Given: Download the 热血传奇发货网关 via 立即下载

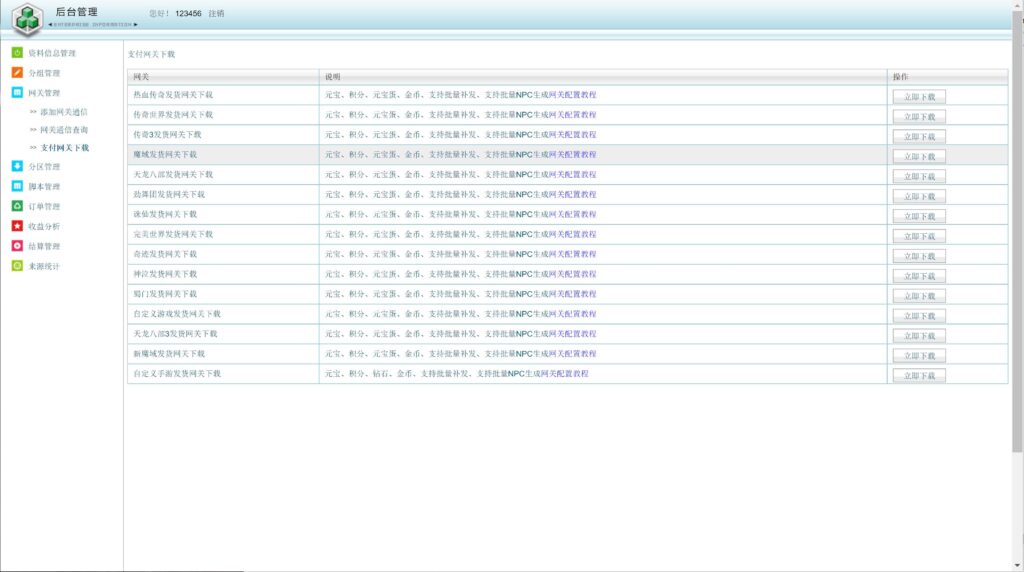Looking at the screenshot, I should pyautogui.click(x=919, y=97).
